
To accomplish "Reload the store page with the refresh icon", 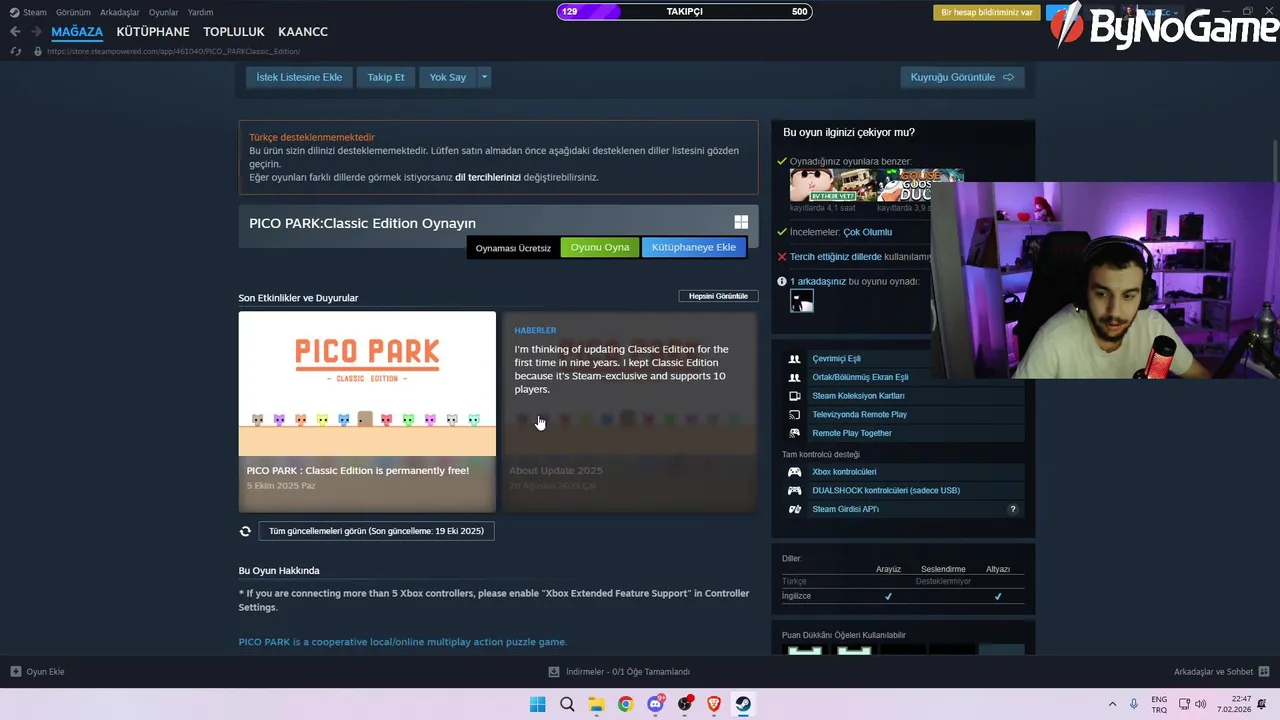I will coord(16,51).
